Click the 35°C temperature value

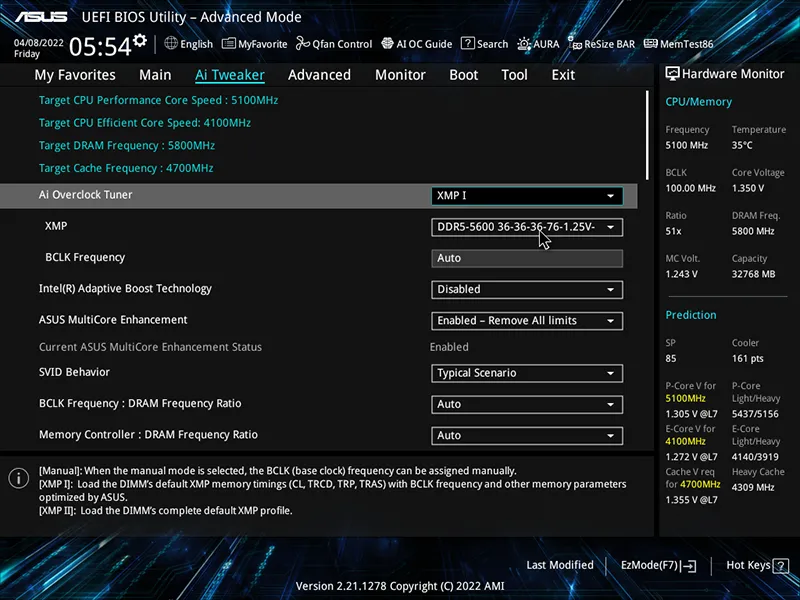742,145
